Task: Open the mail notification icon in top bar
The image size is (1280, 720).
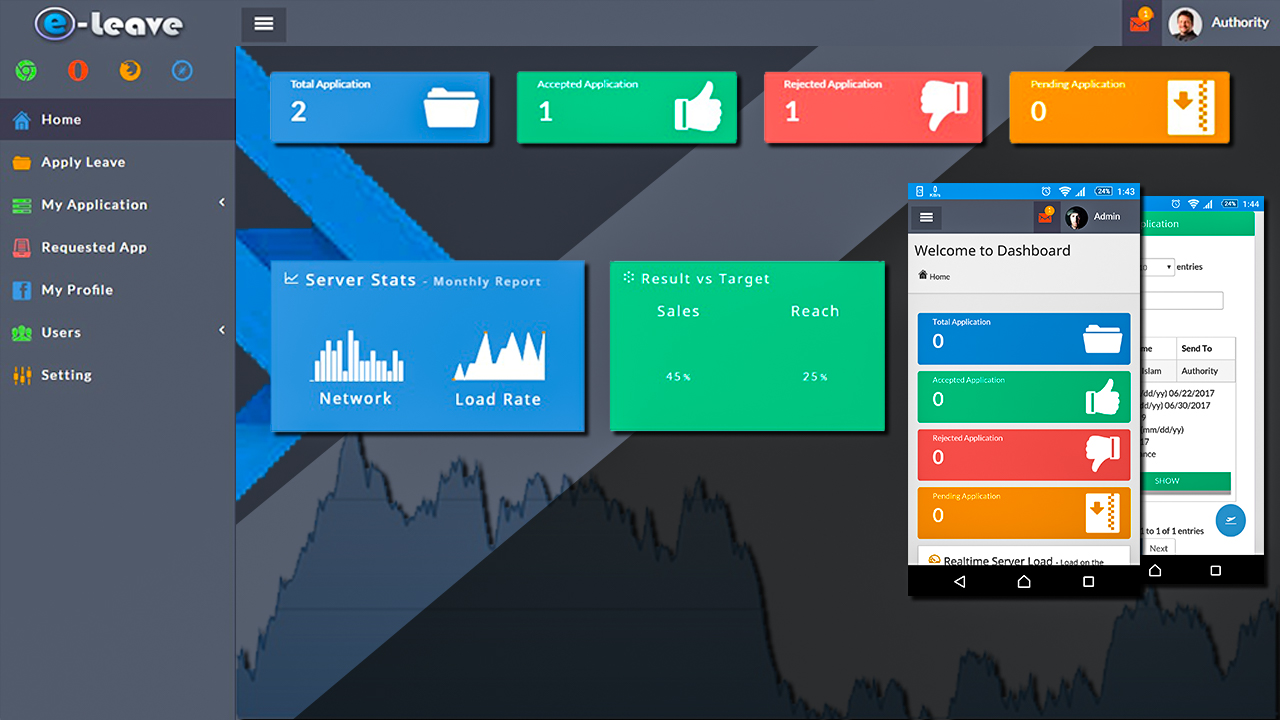Action: pos(1140,23)
